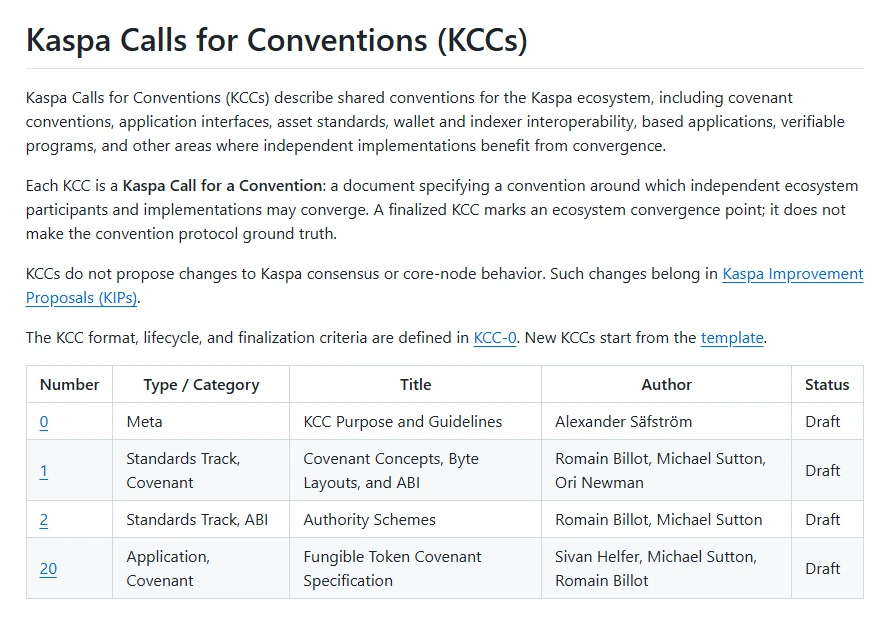This screenshot has width=891, height=640.
Task: Open the KCC-0 link
Action: pyautogui.click(x=495, y=338)
